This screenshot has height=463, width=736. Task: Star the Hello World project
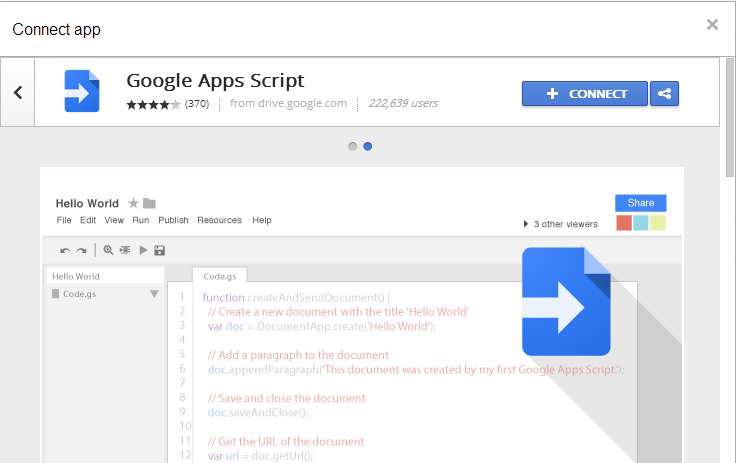(133, 203)
